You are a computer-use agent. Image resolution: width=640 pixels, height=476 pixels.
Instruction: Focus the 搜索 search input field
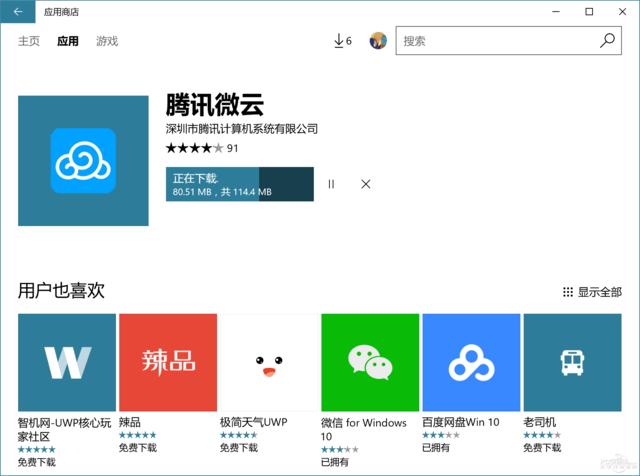pyautogui.click(x=495, y=41)
